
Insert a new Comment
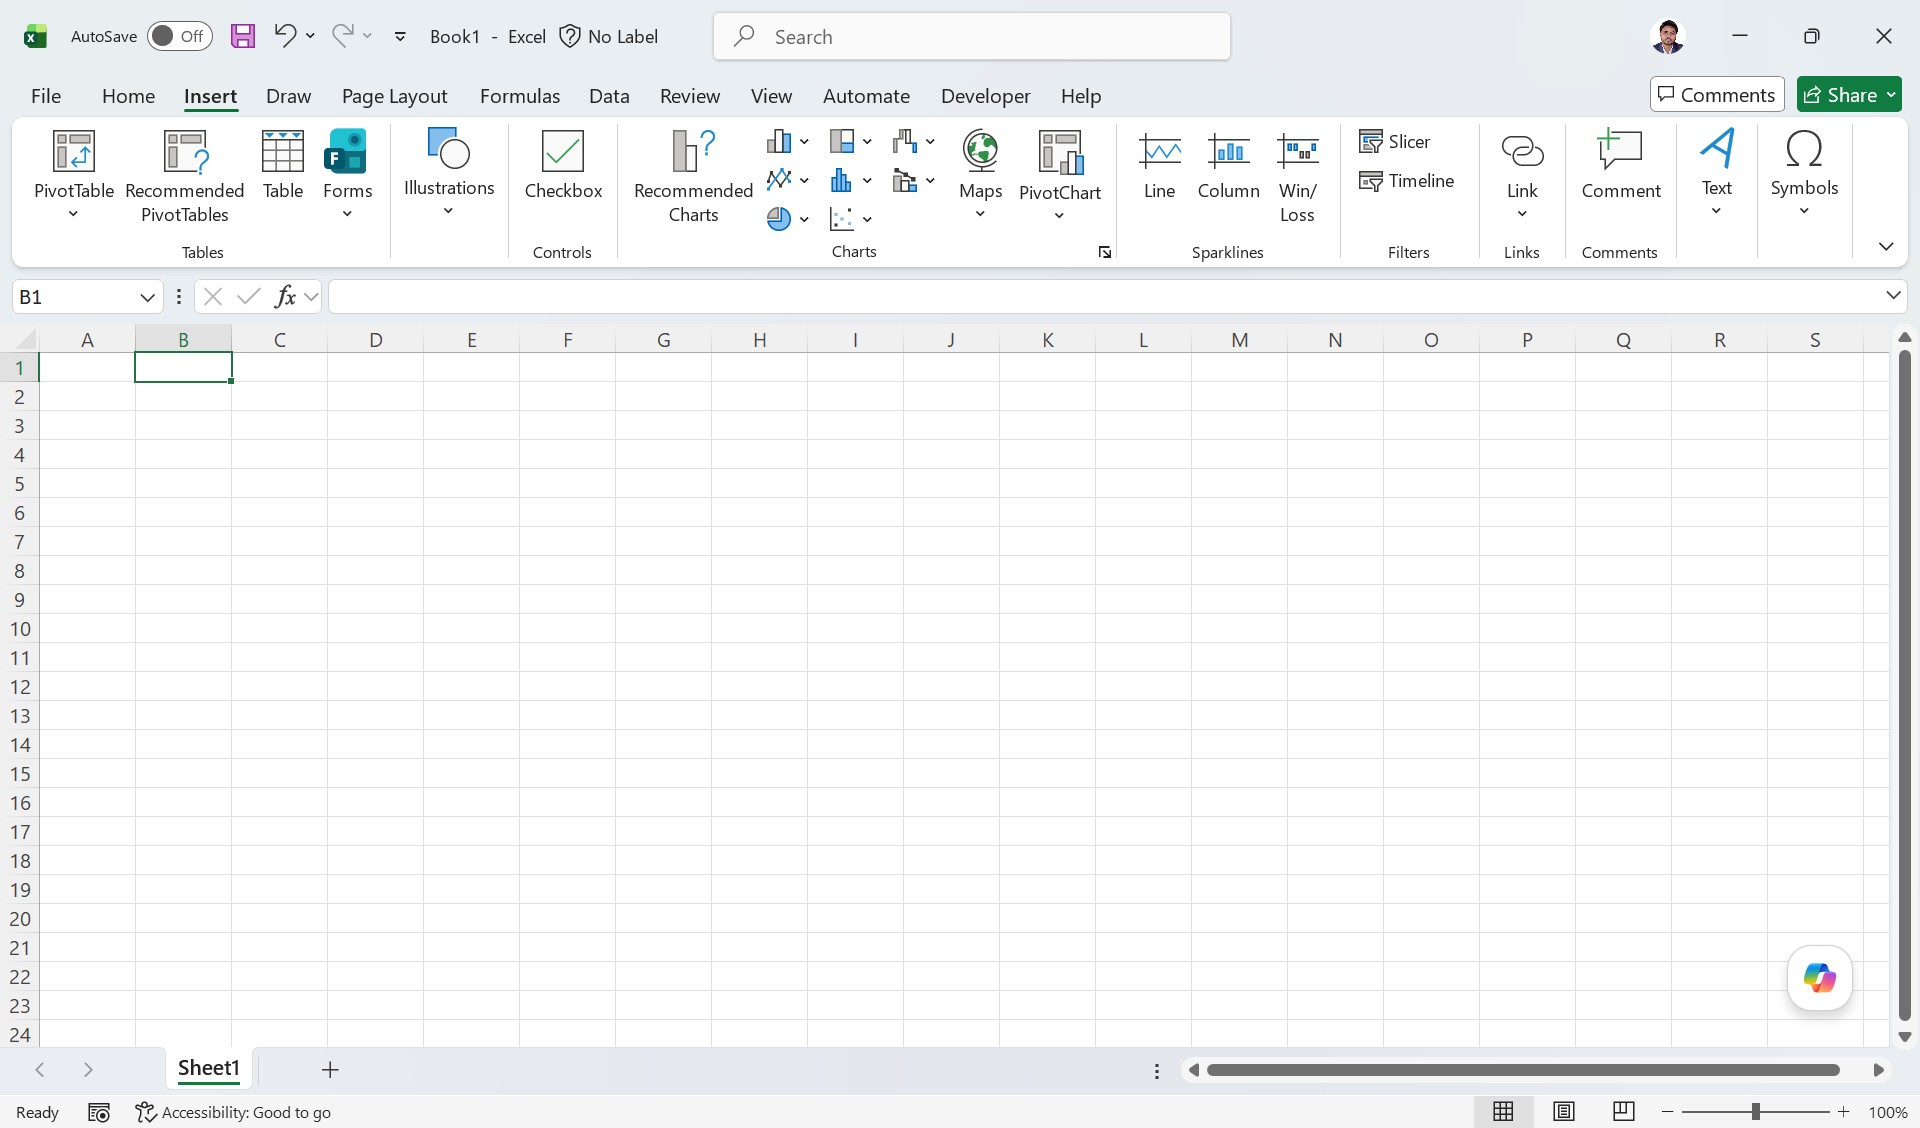coord(1621,165)
